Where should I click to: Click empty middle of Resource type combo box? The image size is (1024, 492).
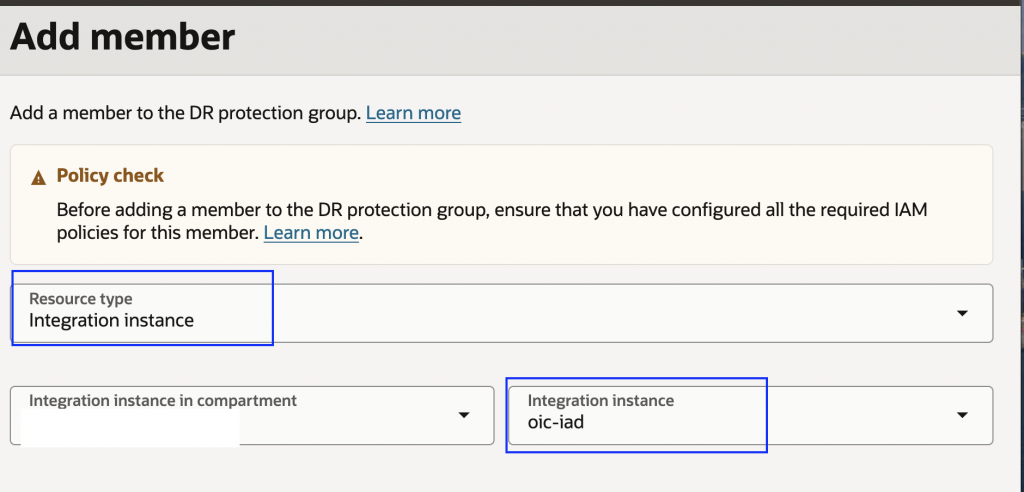coord(600,313)
